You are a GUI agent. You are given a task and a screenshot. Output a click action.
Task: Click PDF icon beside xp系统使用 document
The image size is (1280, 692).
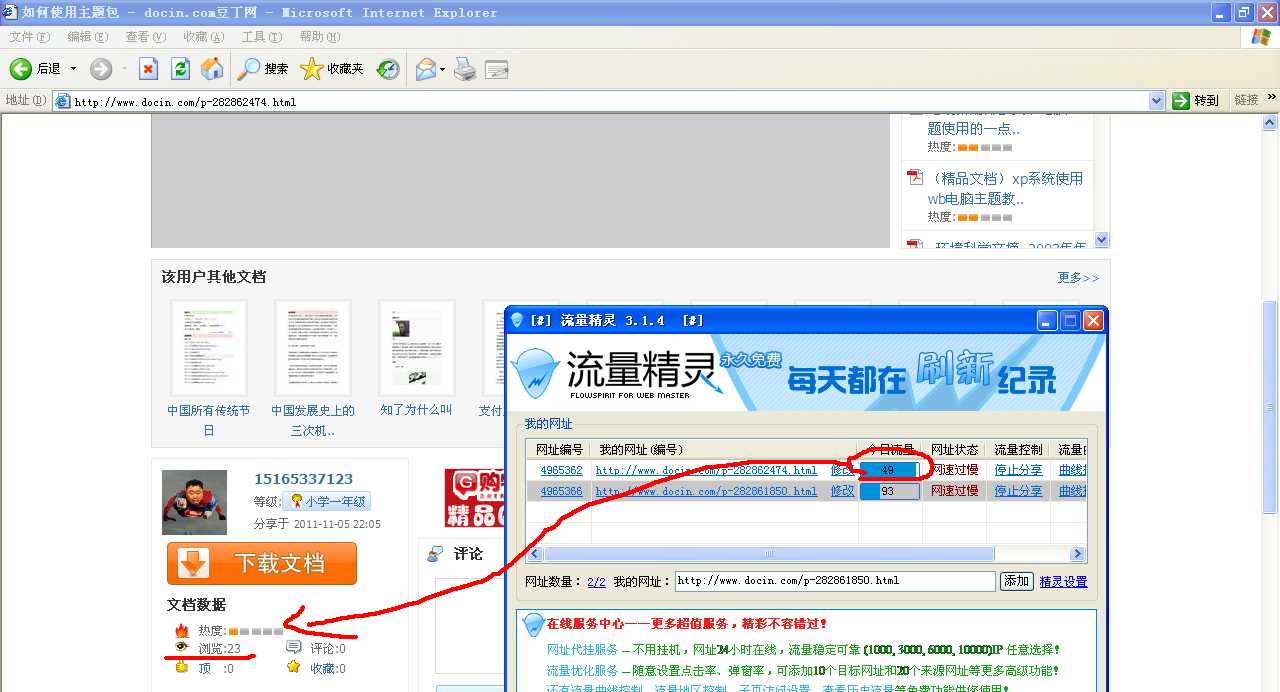[x=914, y=178]
